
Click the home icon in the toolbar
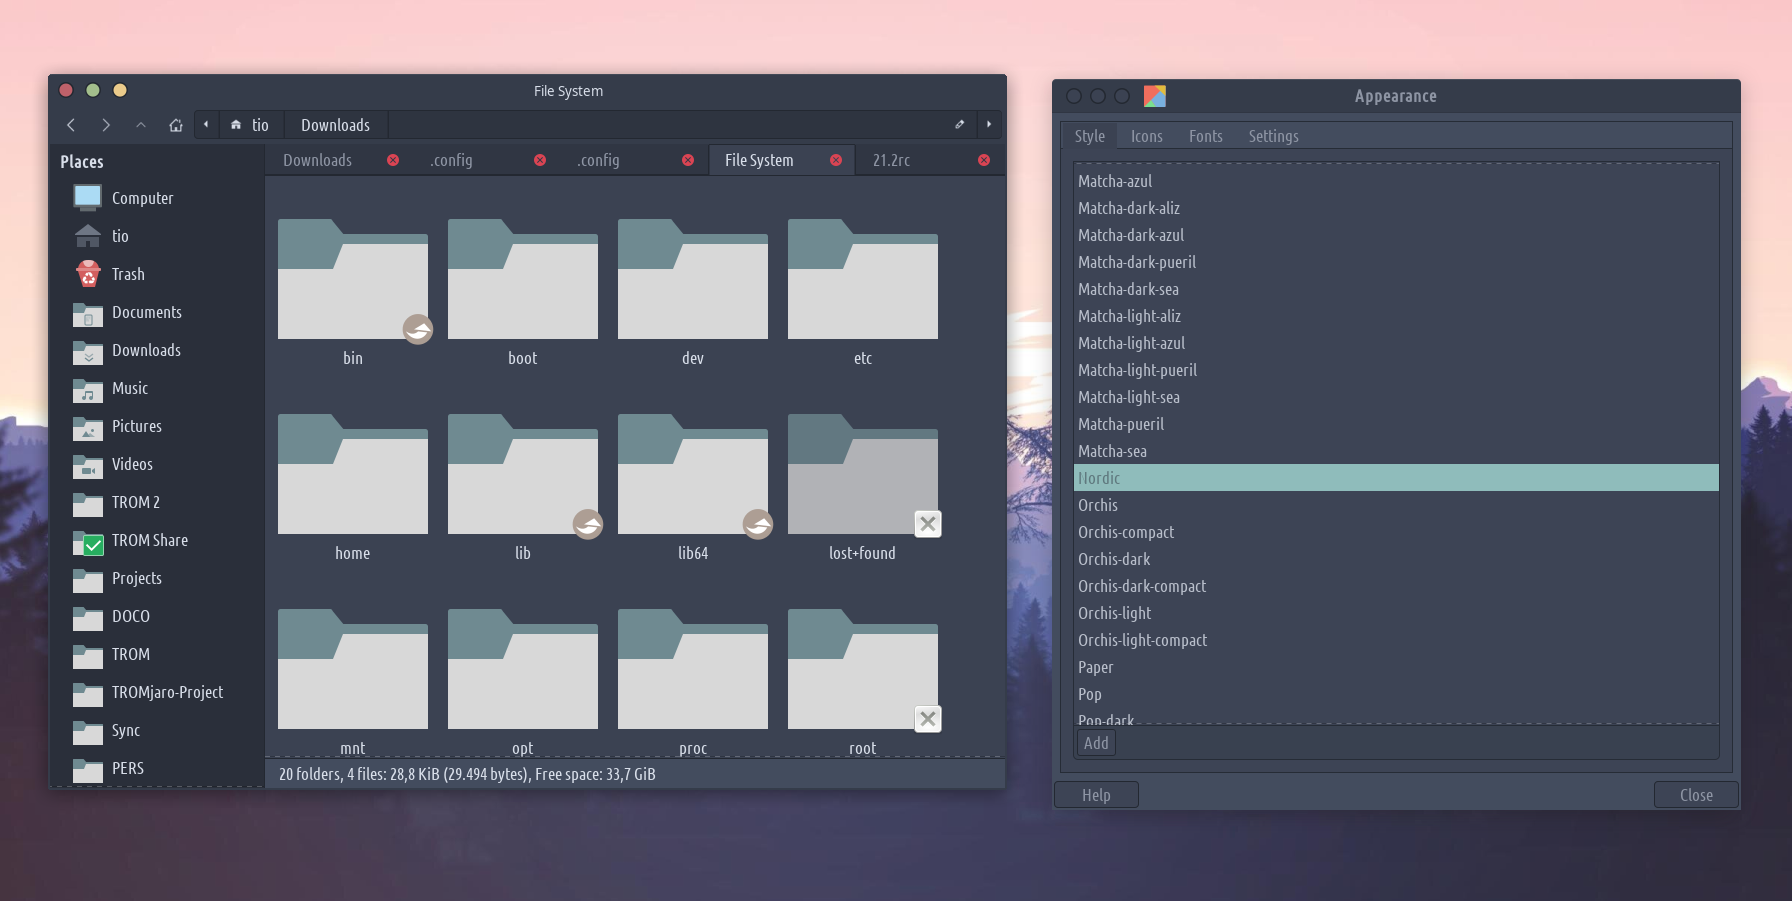(176, 125)
